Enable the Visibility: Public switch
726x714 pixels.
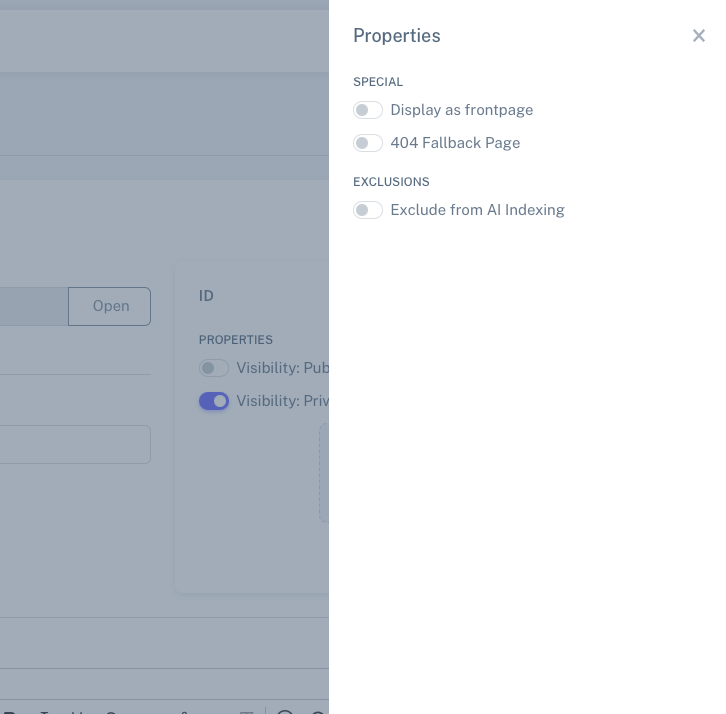[214, 368]
